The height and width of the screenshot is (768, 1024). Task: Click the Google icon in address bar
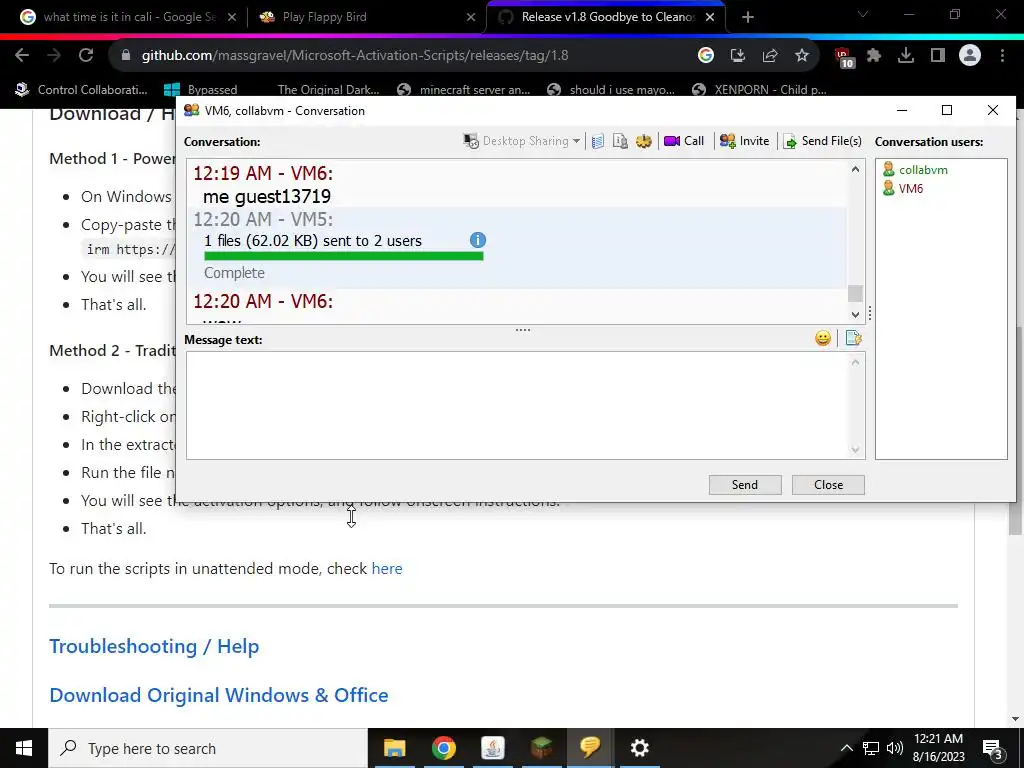pyautogui.click(x=705, y=56)
